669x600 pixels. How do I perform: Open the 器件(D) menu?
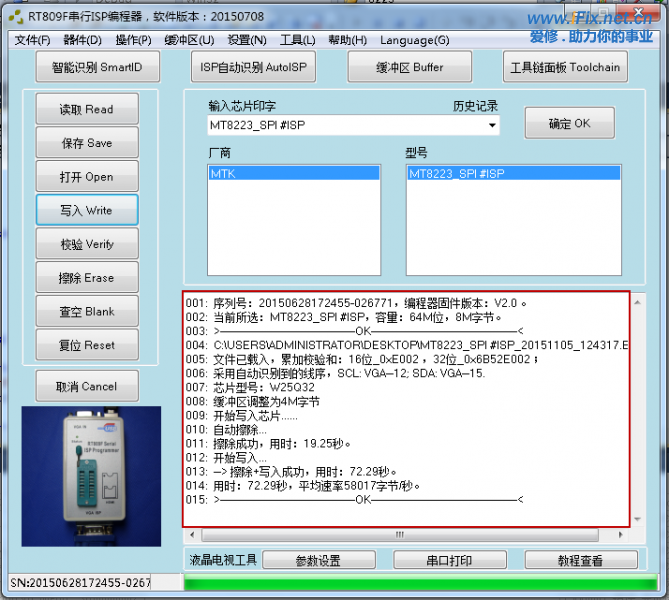click(x=82, y=40)
